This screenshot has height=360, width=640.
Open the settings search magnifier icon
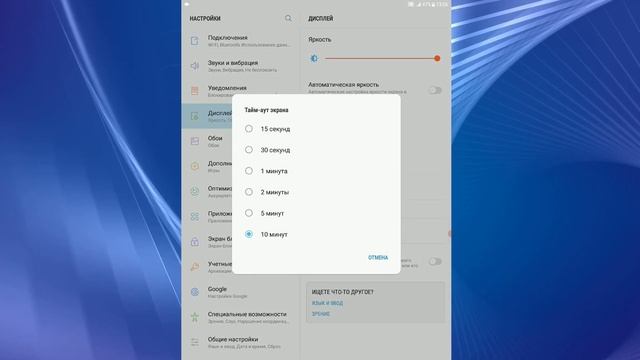(288, 18)
